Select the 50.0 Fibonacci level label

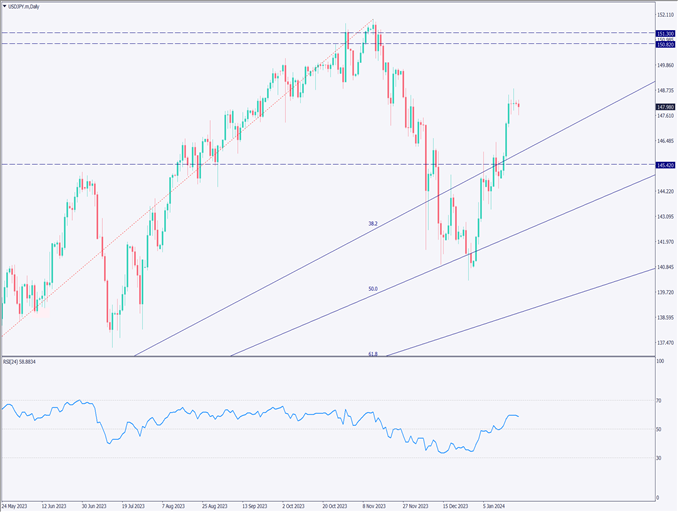[x=373, y=289]
